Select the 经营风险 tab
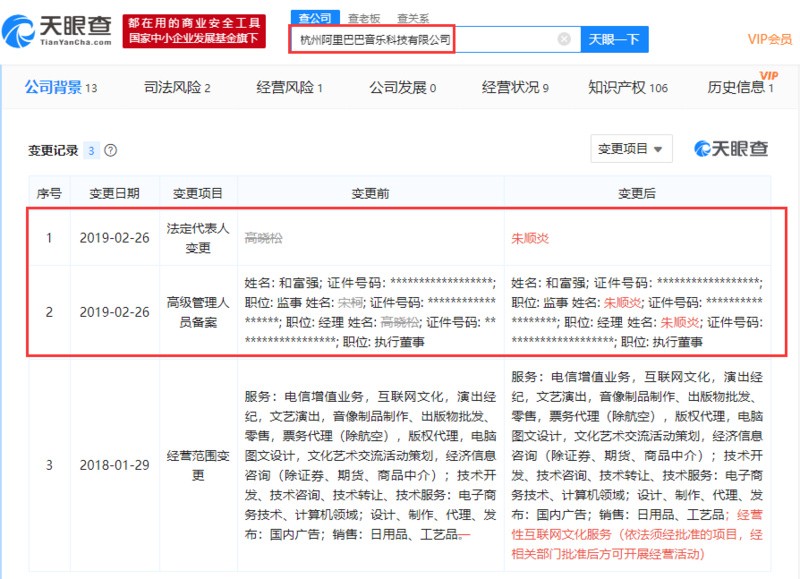Image resolution: width=800 pixels, height=579 pixels. pos(289,88)
